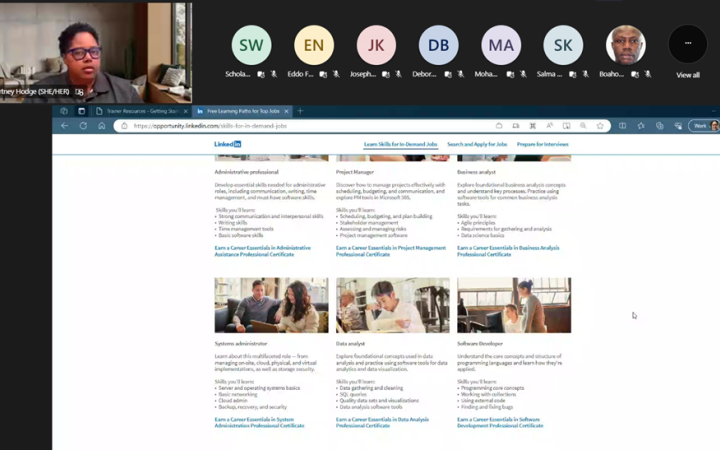Click the browser back arrow

(x=65, y=126)
